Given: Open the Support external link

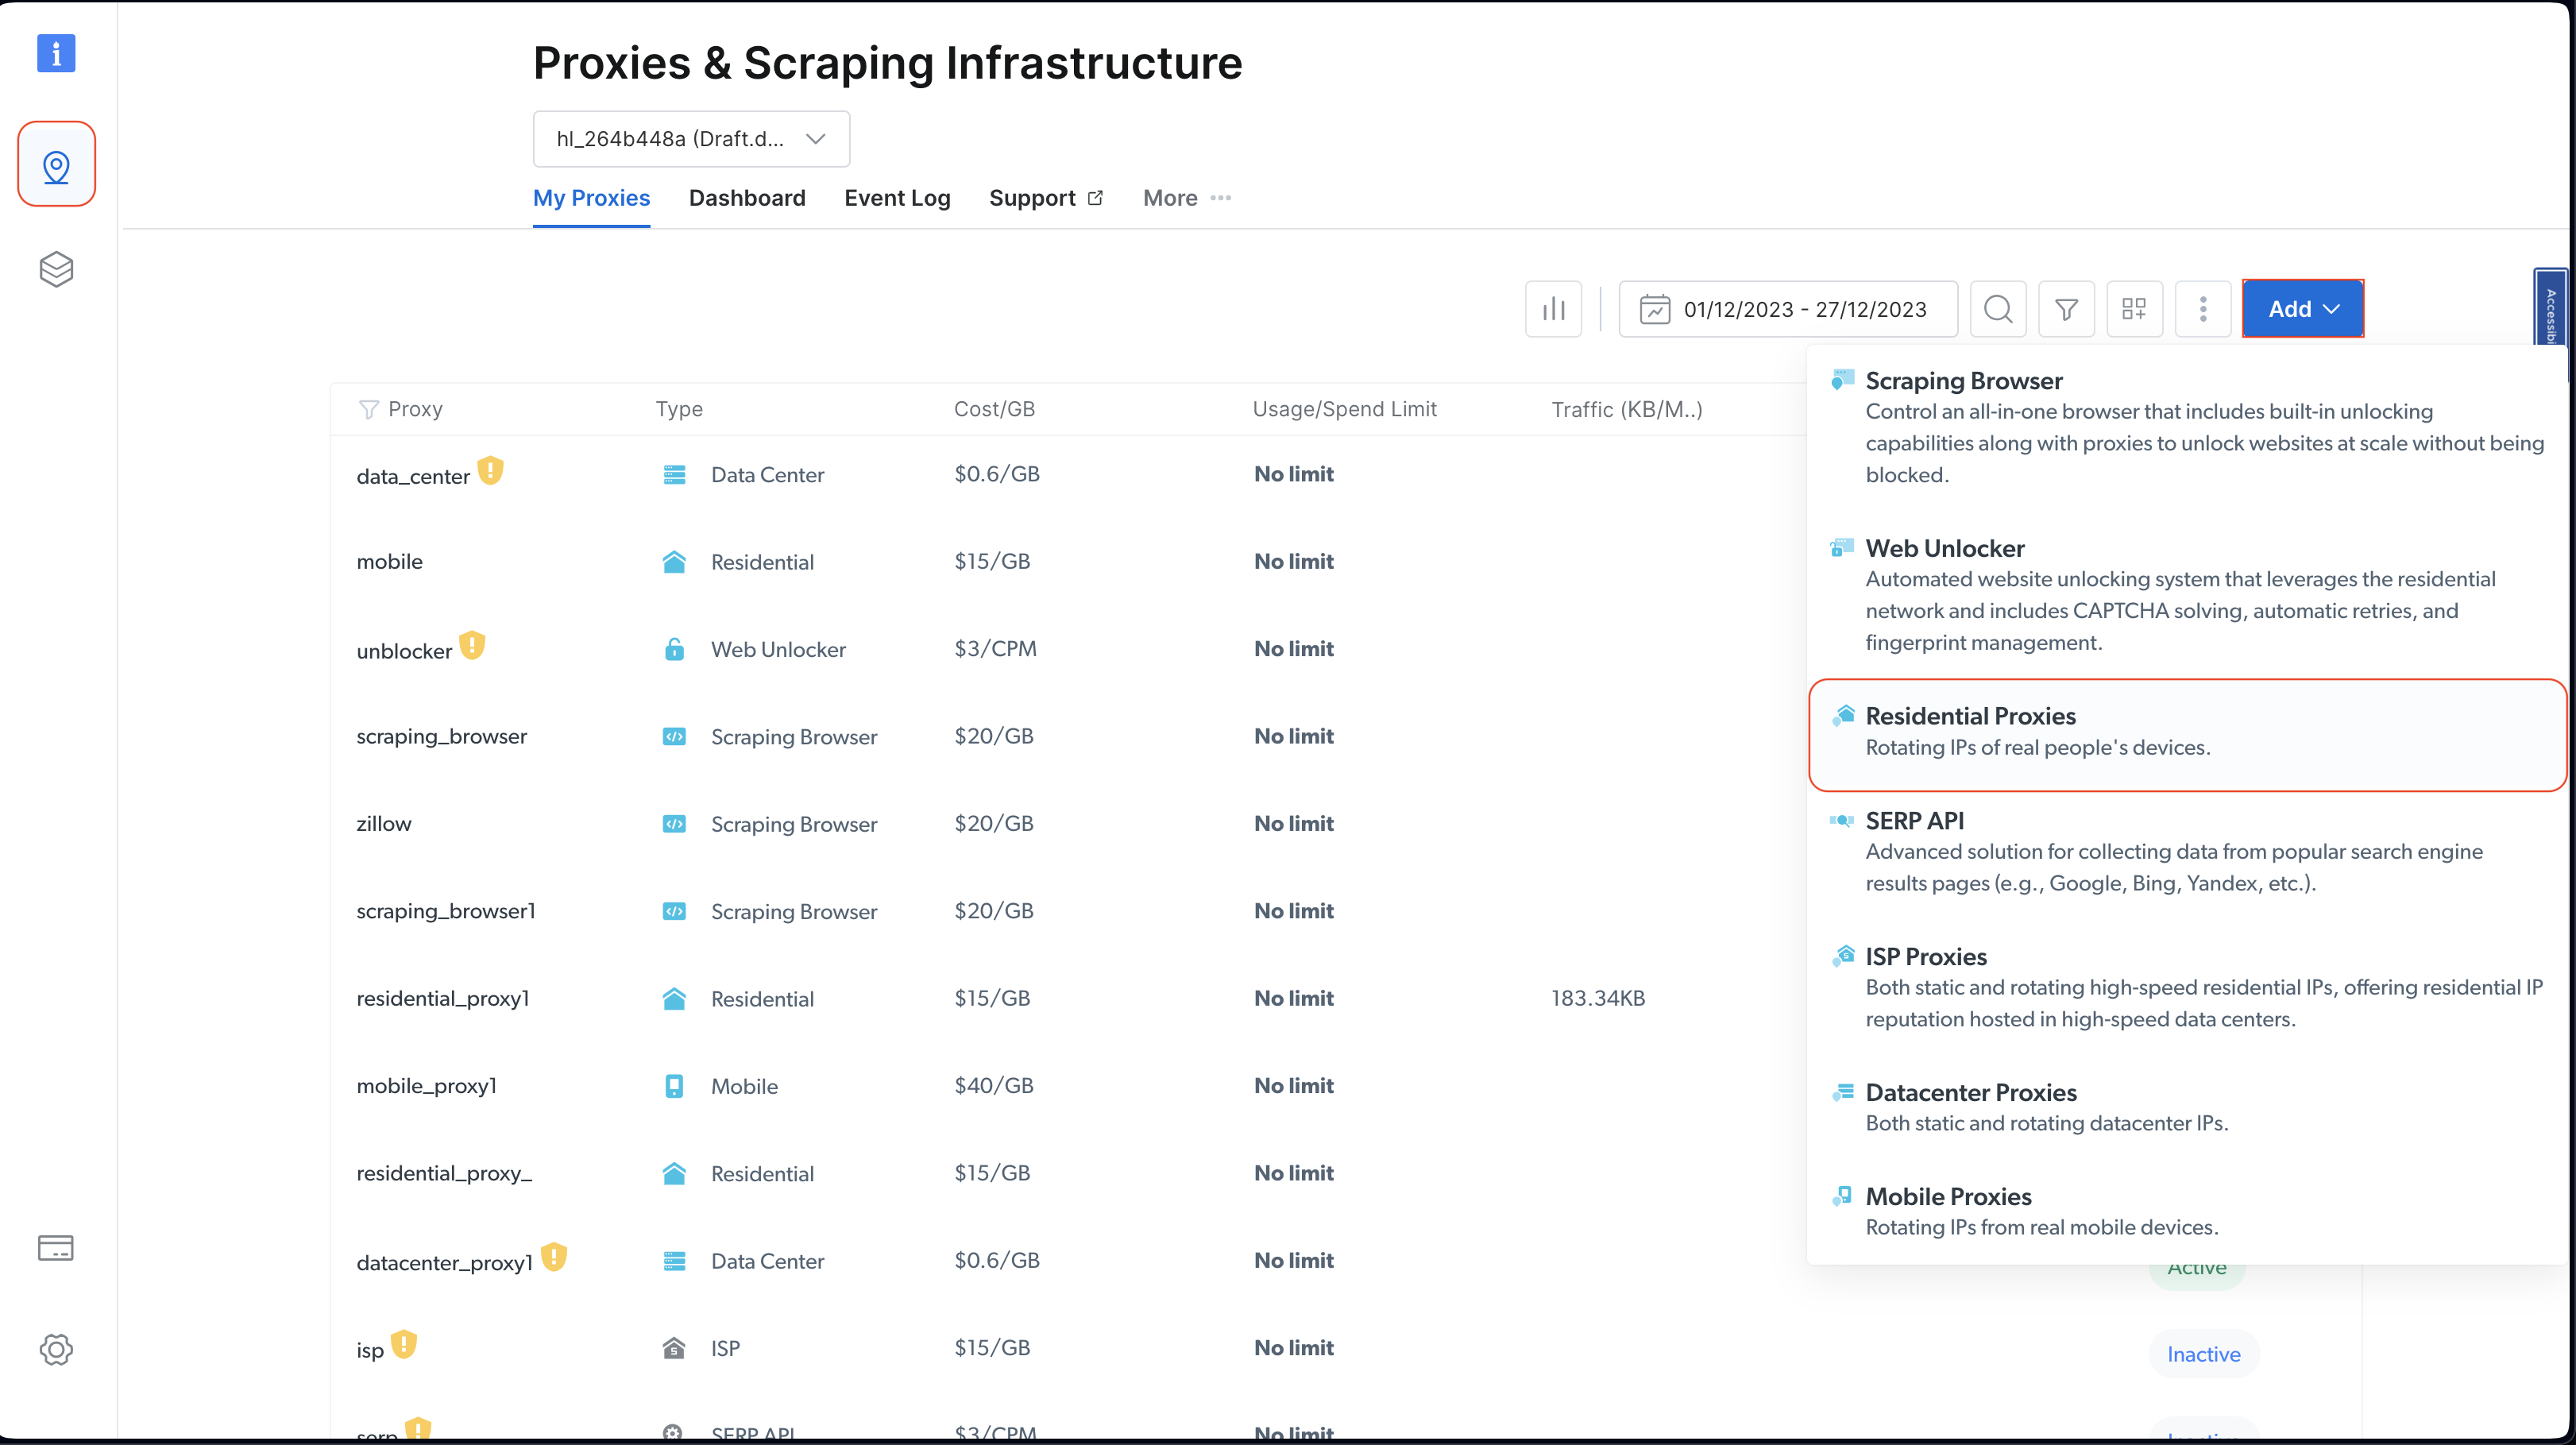Looking at the screenshot, I should click(1045, 198).
